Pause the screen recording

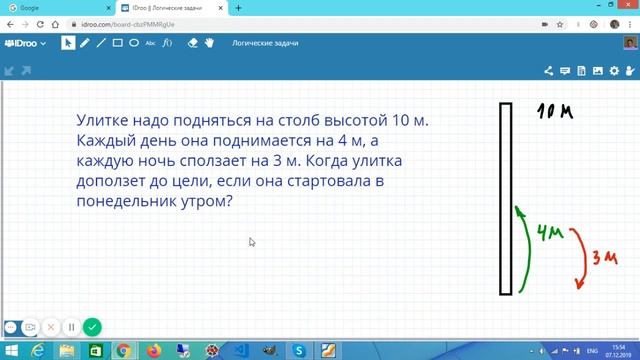[x=71, y=327]
